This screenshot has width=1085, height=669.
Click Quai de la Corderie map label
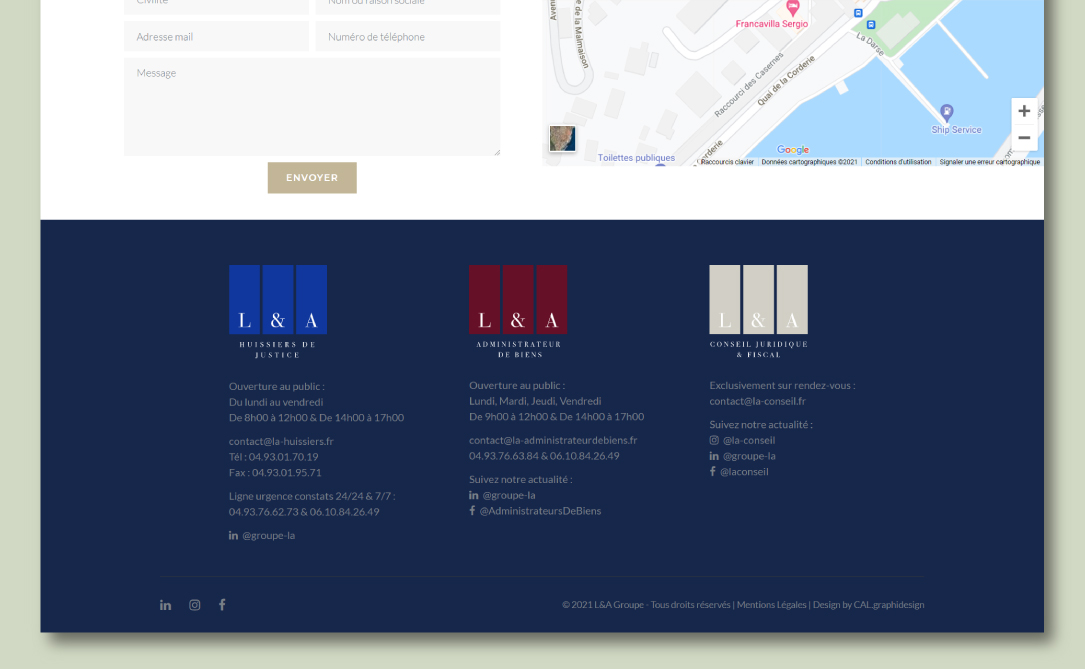point(786,80)
